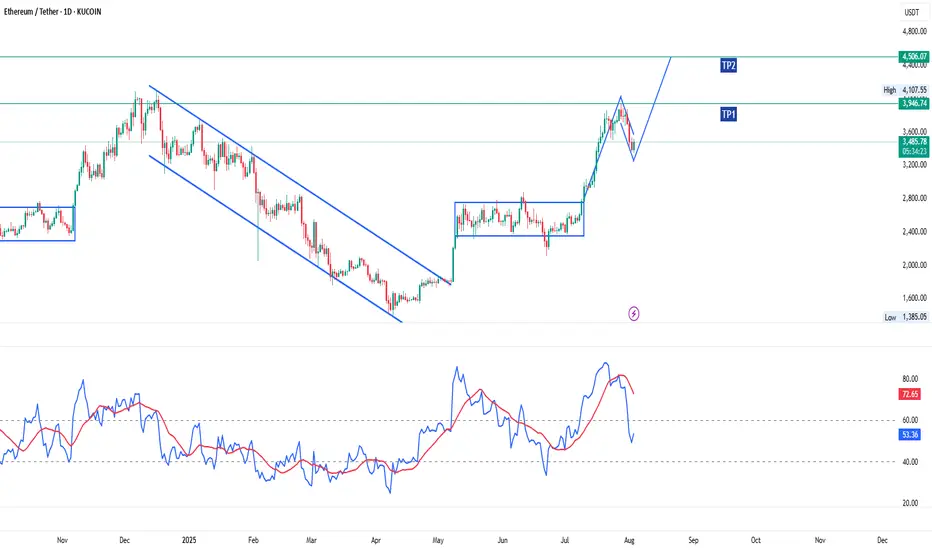Screen dimensions: 932x550
Task: Click the 2,800.00 price scale label
Action: [914, 198]
